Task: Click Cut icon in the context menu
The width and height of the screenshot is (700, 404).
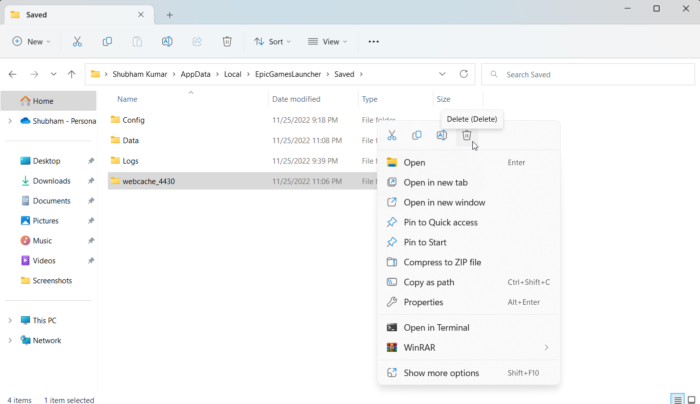Action: click(x=392, y=135)
